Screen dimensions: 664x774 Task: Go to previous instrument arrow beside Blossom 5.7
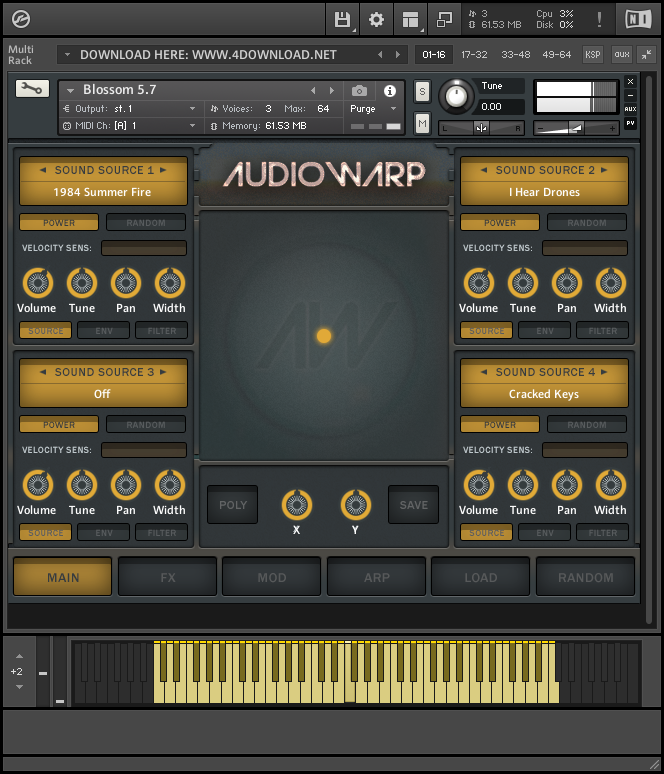(313, 91)
